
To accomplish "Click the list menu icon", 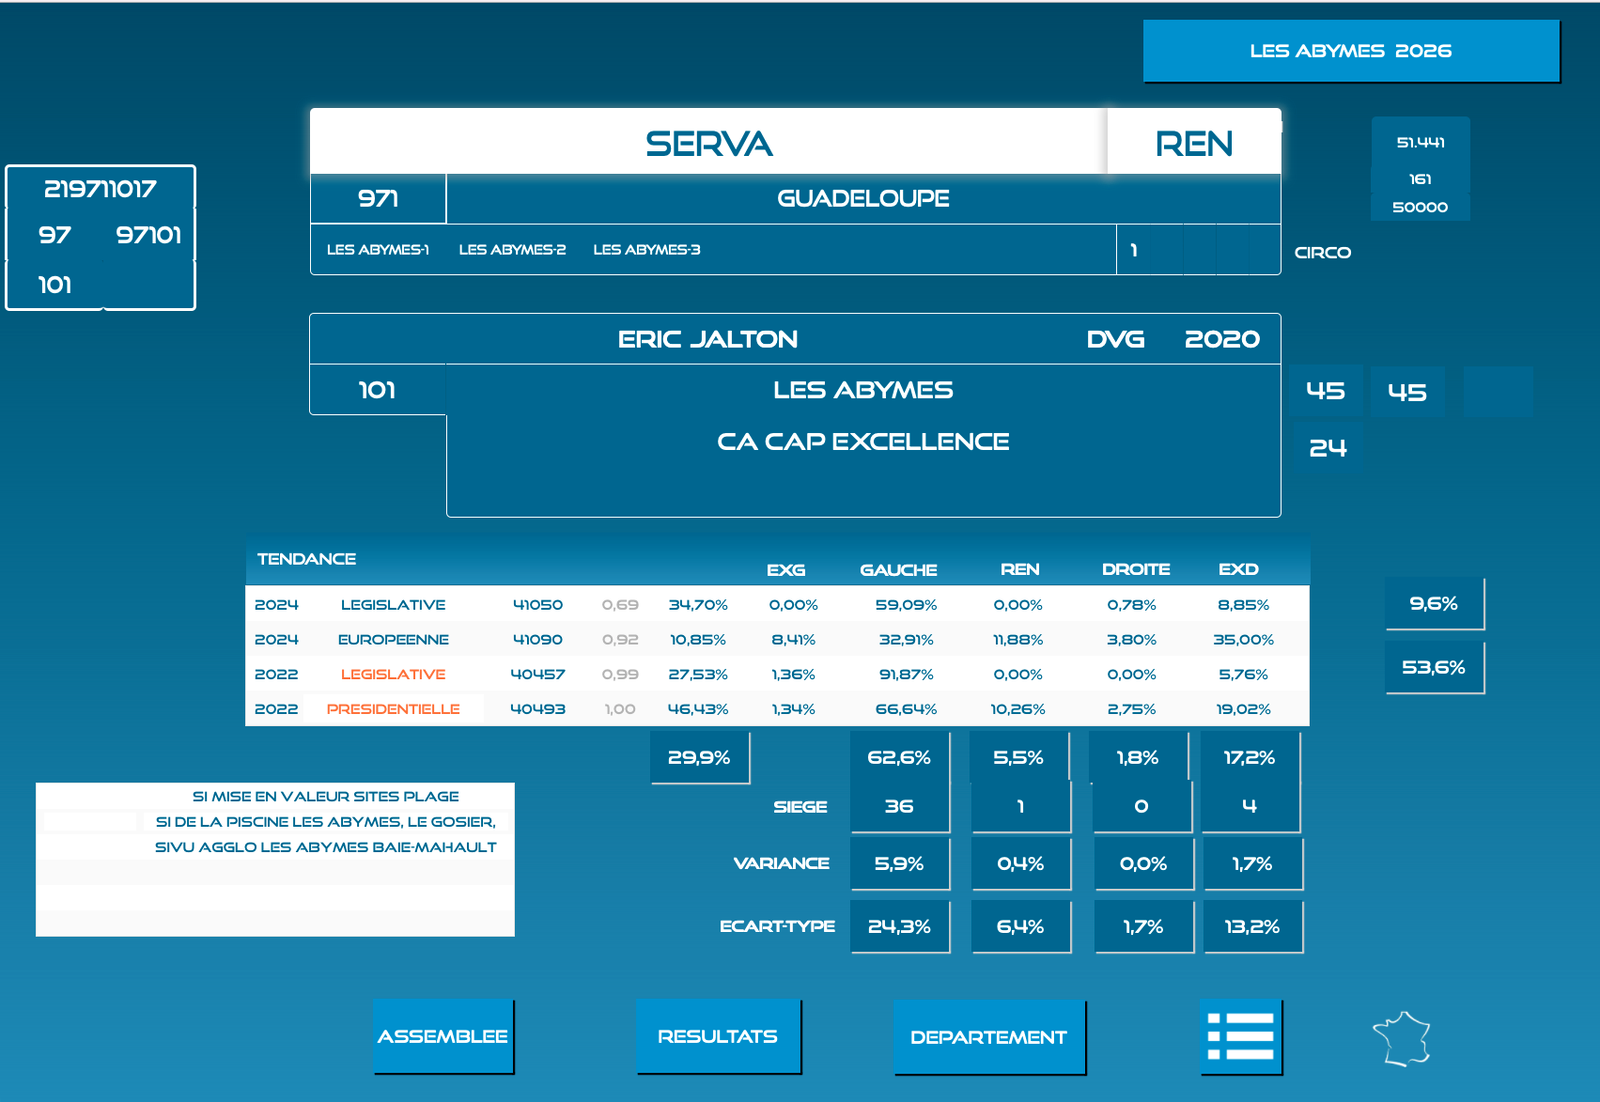I will pos(1240,1036).
